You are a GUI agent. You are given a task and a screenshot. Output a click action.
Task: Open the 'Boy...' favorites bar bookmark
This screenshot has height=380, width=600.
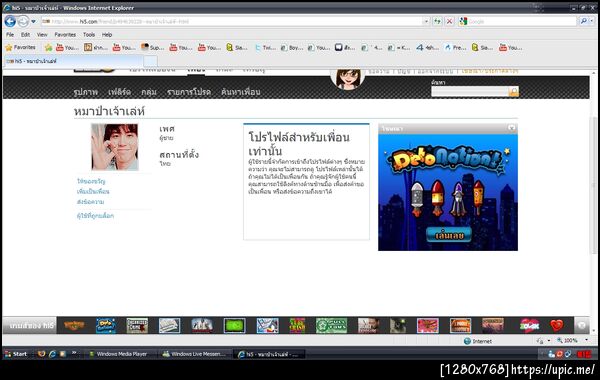pyautogui.click(x=292, y=47)
